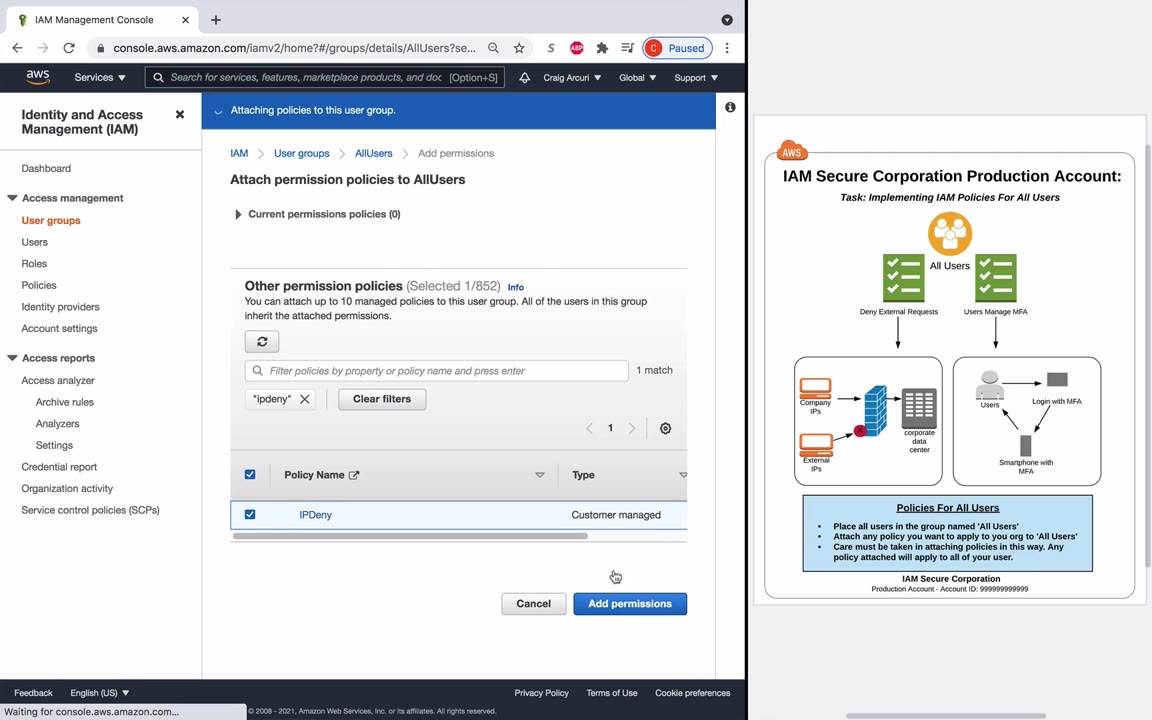Screen dimensions: 1152x720
Task: Open Dashboard in IAM sidebar
Action: tap(46, 168)
